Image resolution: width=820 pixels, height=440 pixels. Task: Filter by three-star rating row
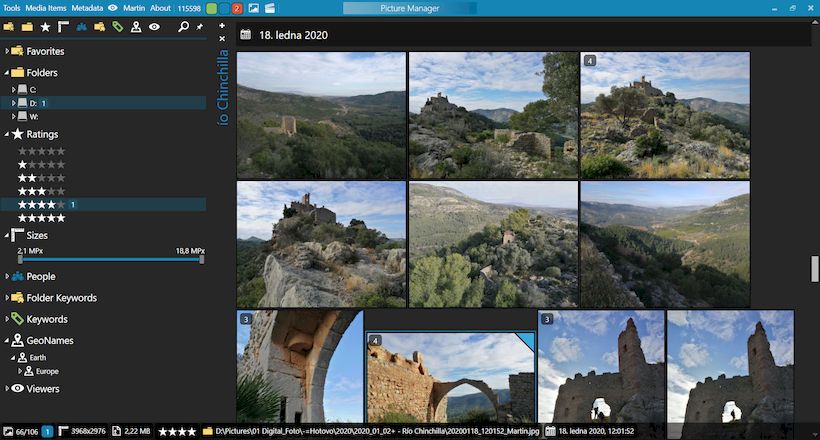pos(41,191)
